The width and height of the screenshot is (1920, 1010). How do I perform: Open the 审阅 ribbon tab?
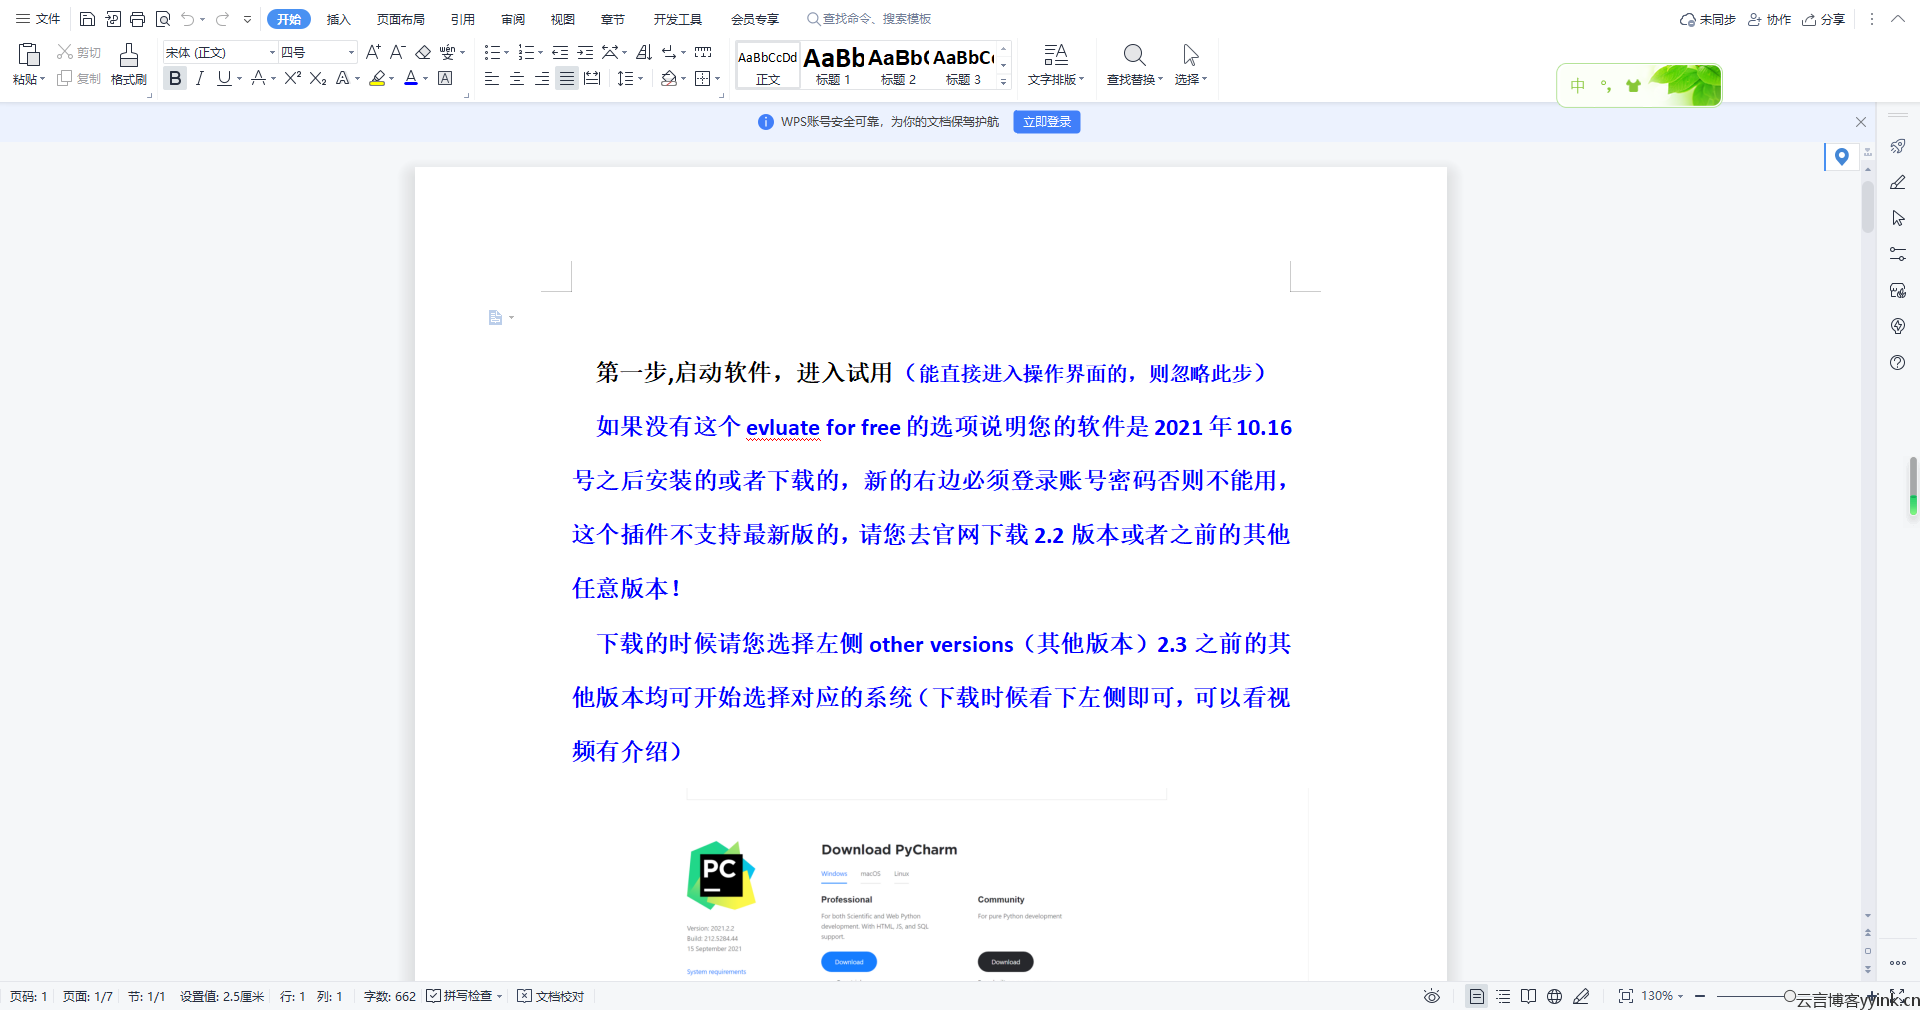pyautogui.click(x=512, y=18)
